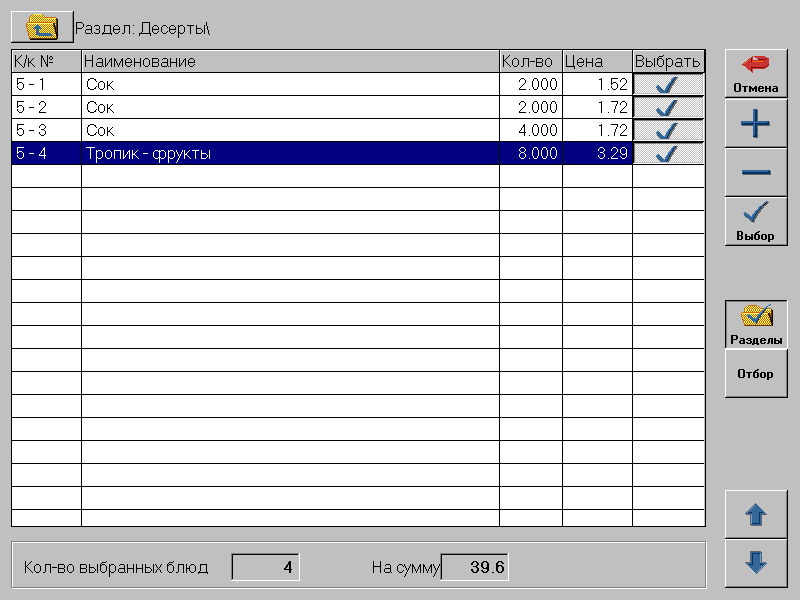The height and width of the screenshot is (600, 800).
Task: Click the total sum field showing 39.6
Action: tap(474, 567)
